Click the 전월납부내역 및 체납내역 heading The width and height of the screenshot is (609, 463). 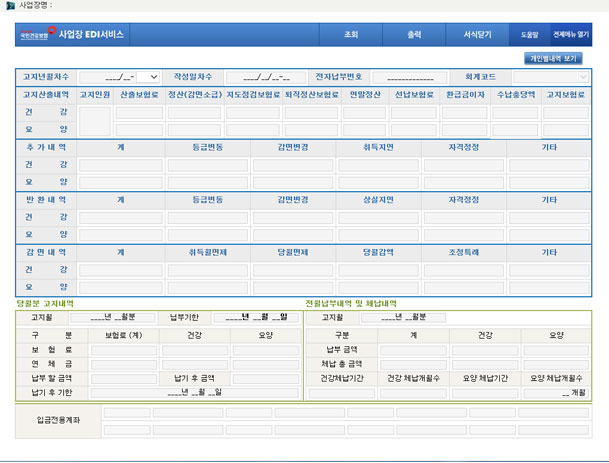351,304
